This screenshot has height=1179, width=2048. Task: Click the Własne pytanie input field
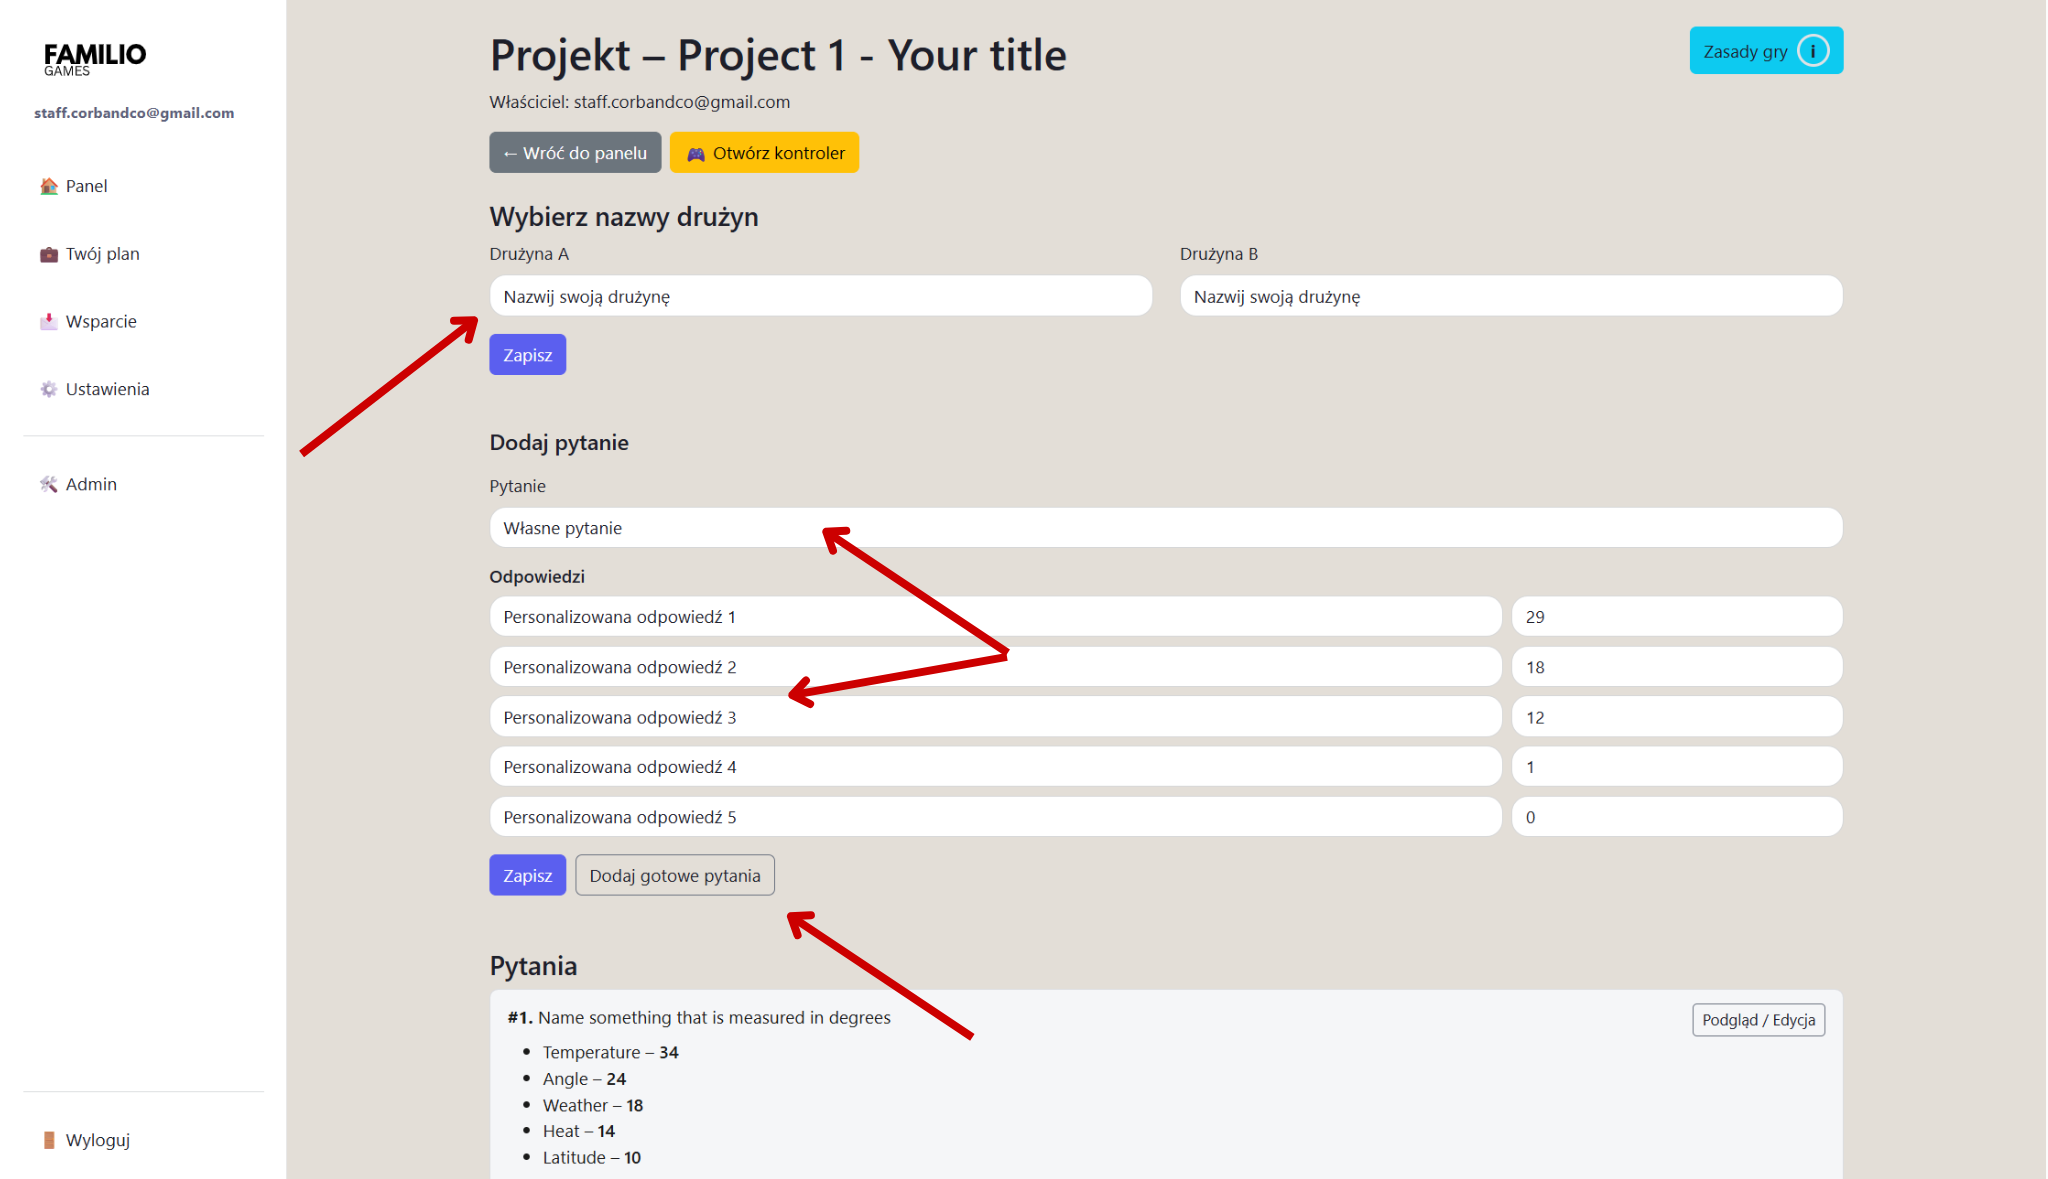[1165, 528]
